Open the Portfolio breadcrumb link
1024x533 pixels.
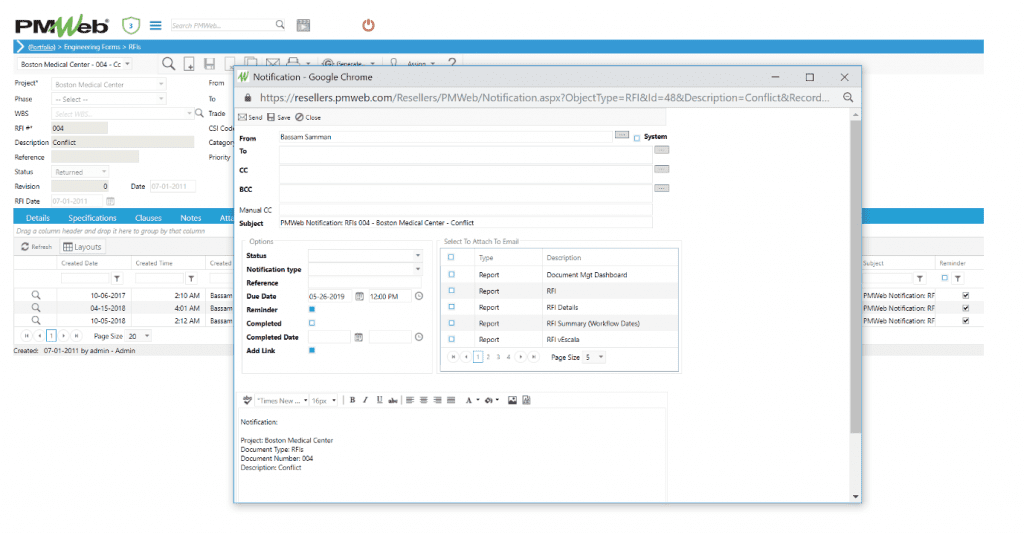pyautogui.click(x=42, y=47)
